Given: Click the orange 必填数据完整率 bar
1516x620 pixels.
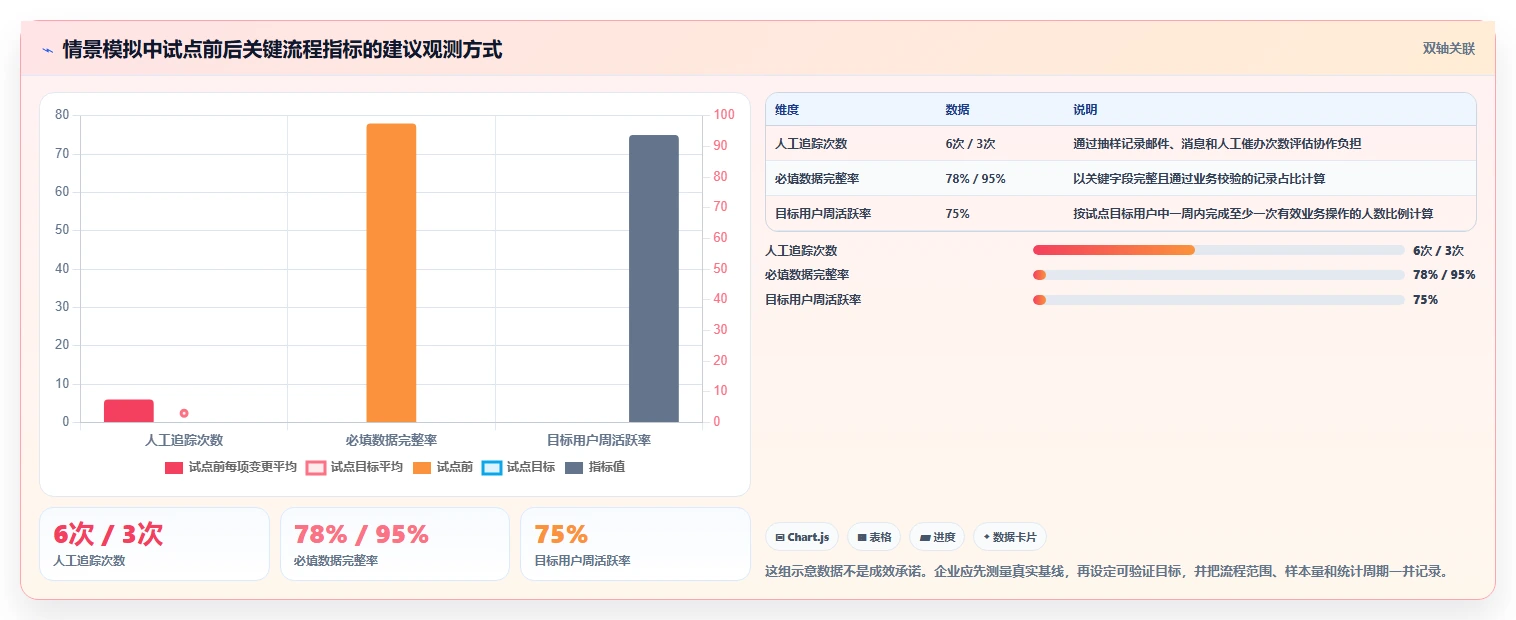Looking at the screenshot, I should [391, 273].
